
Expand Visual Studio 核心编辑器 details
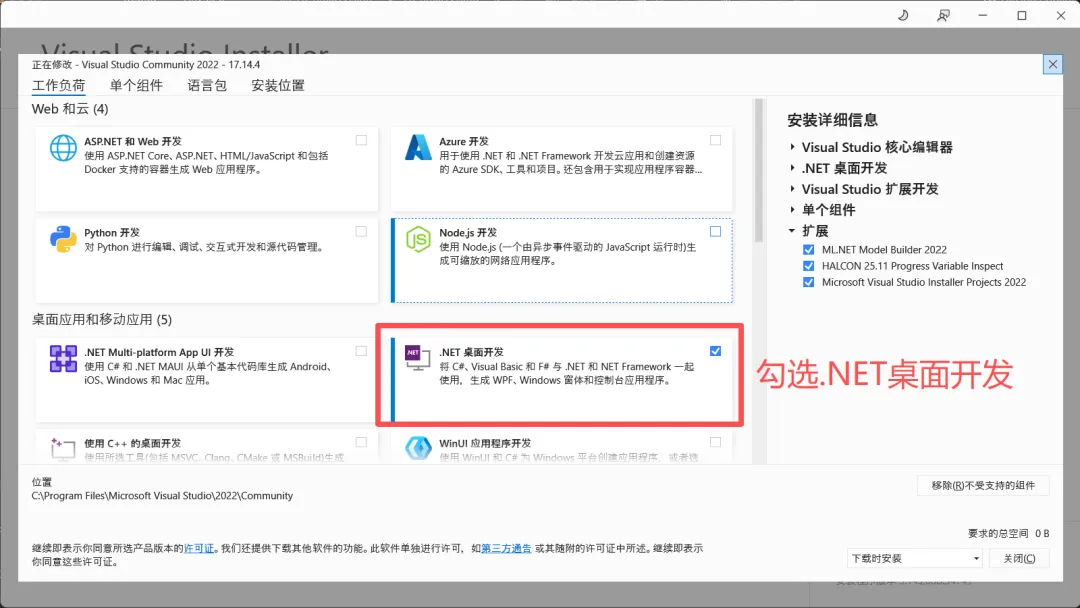[x=792, y=147]
